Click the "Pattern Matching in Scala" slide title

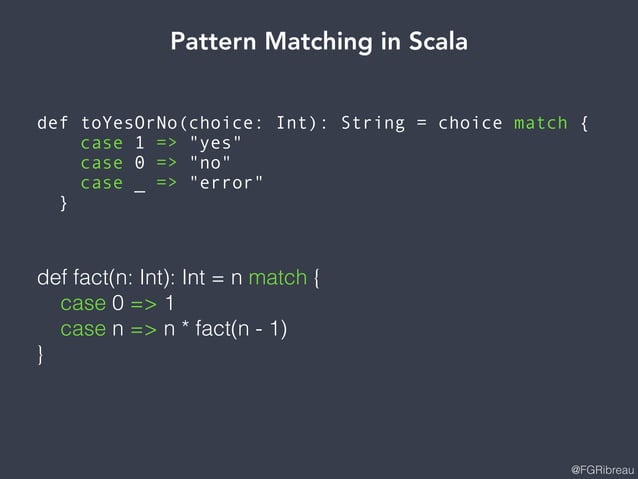318,42
